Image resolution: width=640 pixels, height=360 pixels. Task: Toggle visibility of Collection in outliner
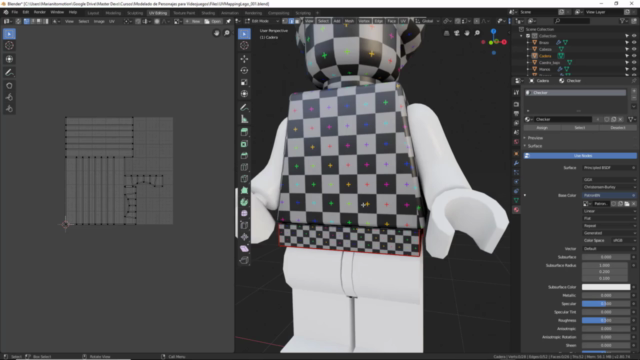pyautogui.click(x=634, y=36)
